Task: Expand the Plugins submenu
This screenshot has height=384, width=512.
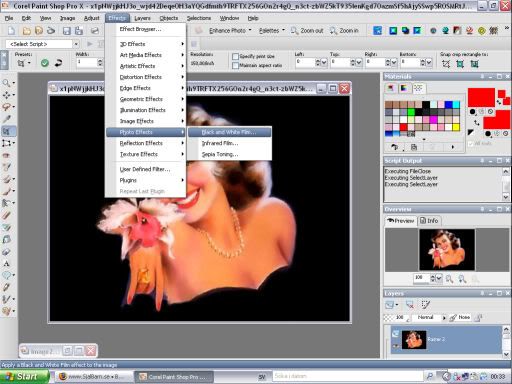Action: pyautogui.click(x=145, y=180)
